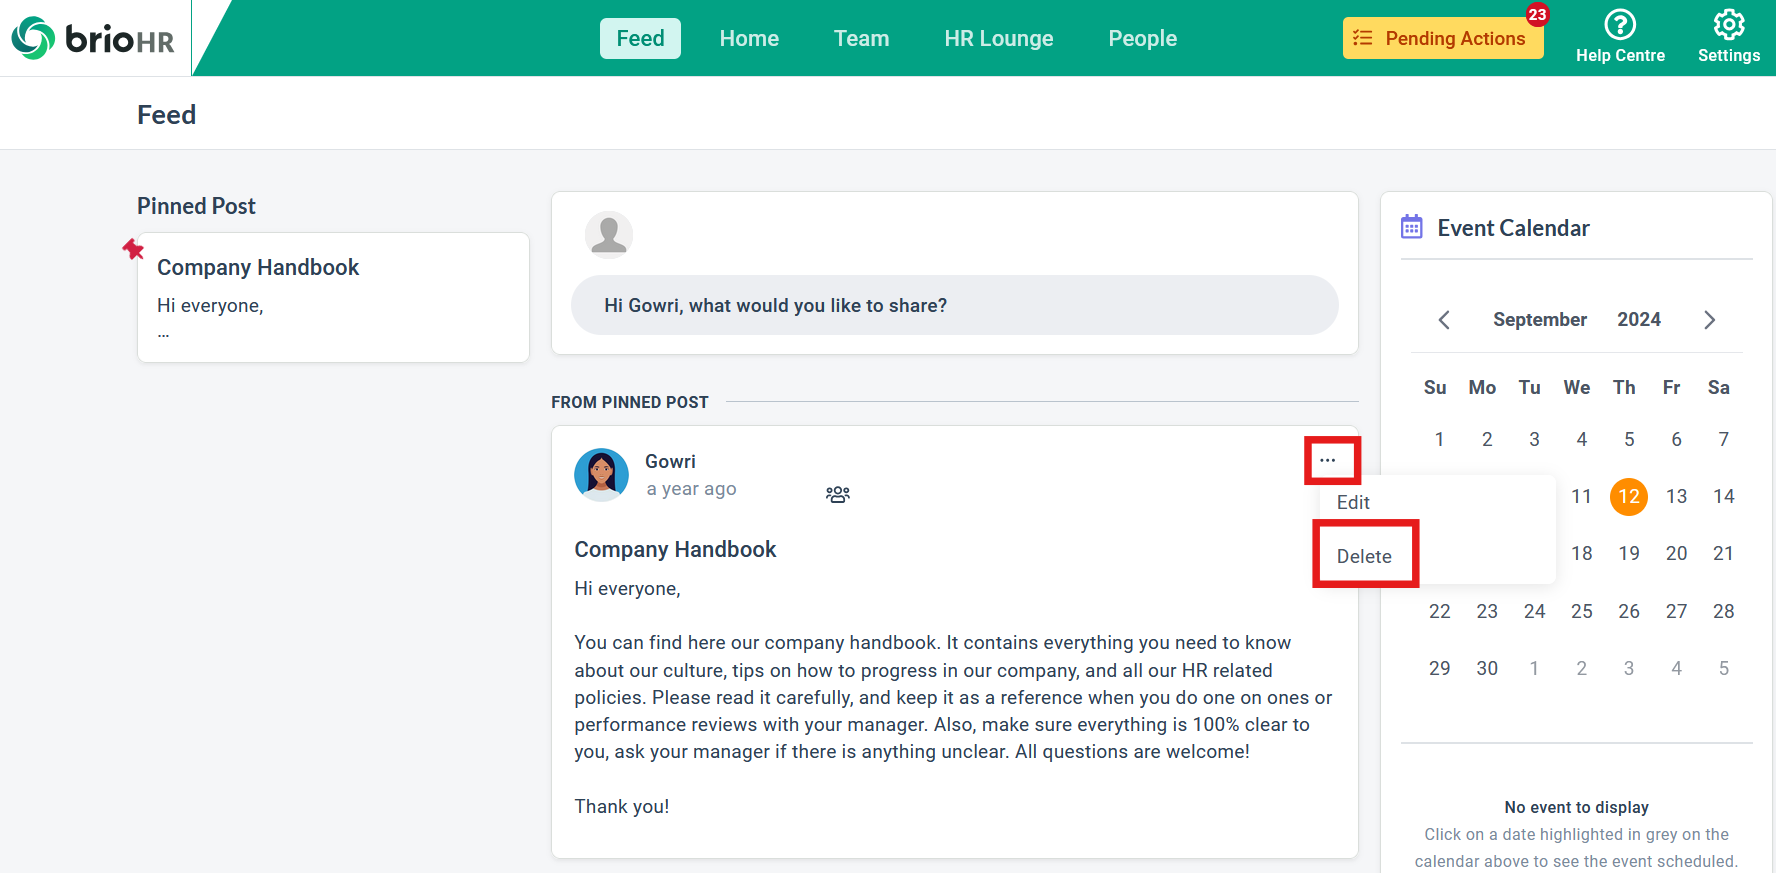
Task: Open Pending Actions button
Action: point(1443,38)
